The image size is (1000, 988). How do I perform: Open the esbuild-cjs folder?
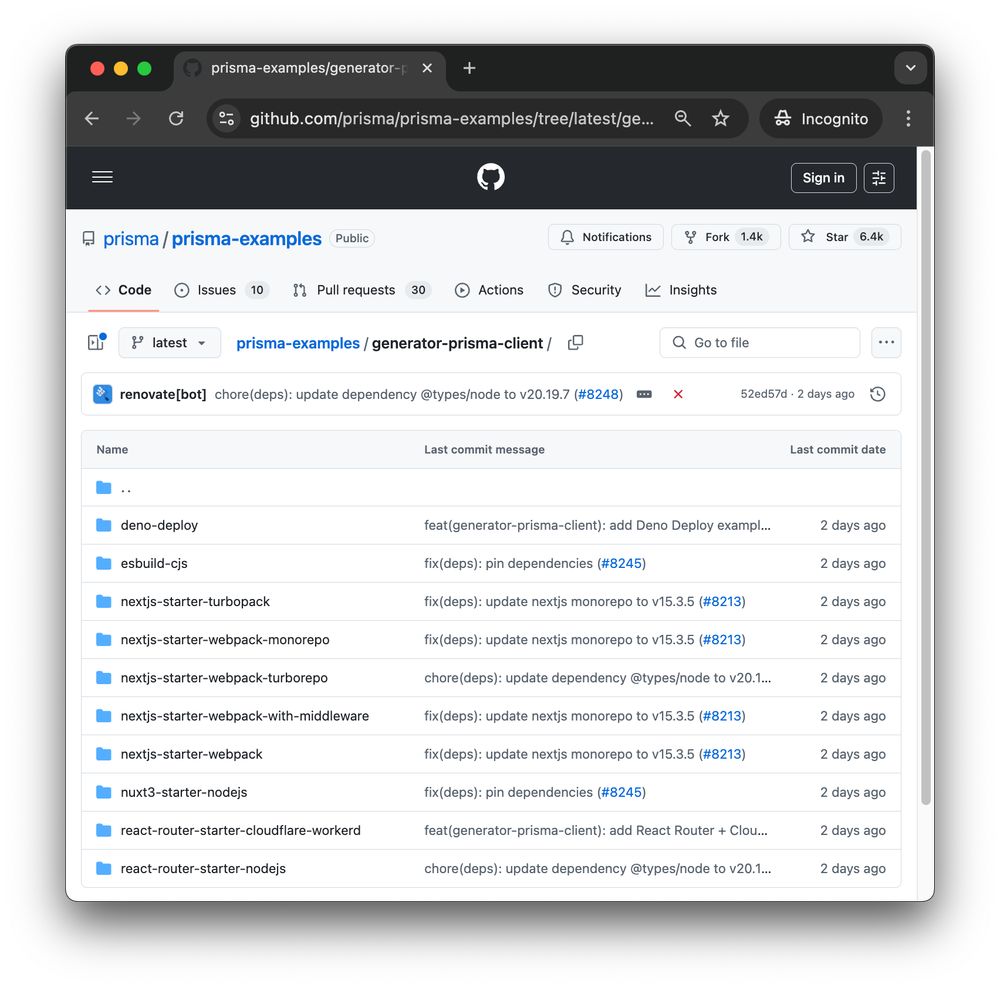[154, 563]
